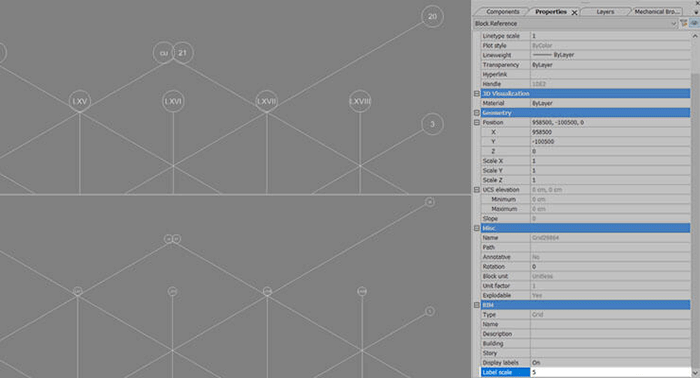
Task: Select grid bubble labeled LXV
Action: pos(80,101)
